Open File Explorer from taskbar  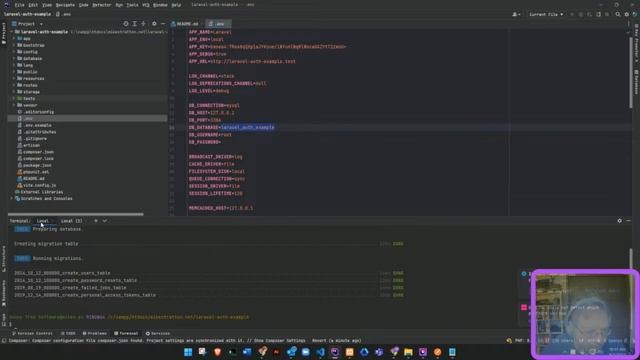click(x=408, y=352)
